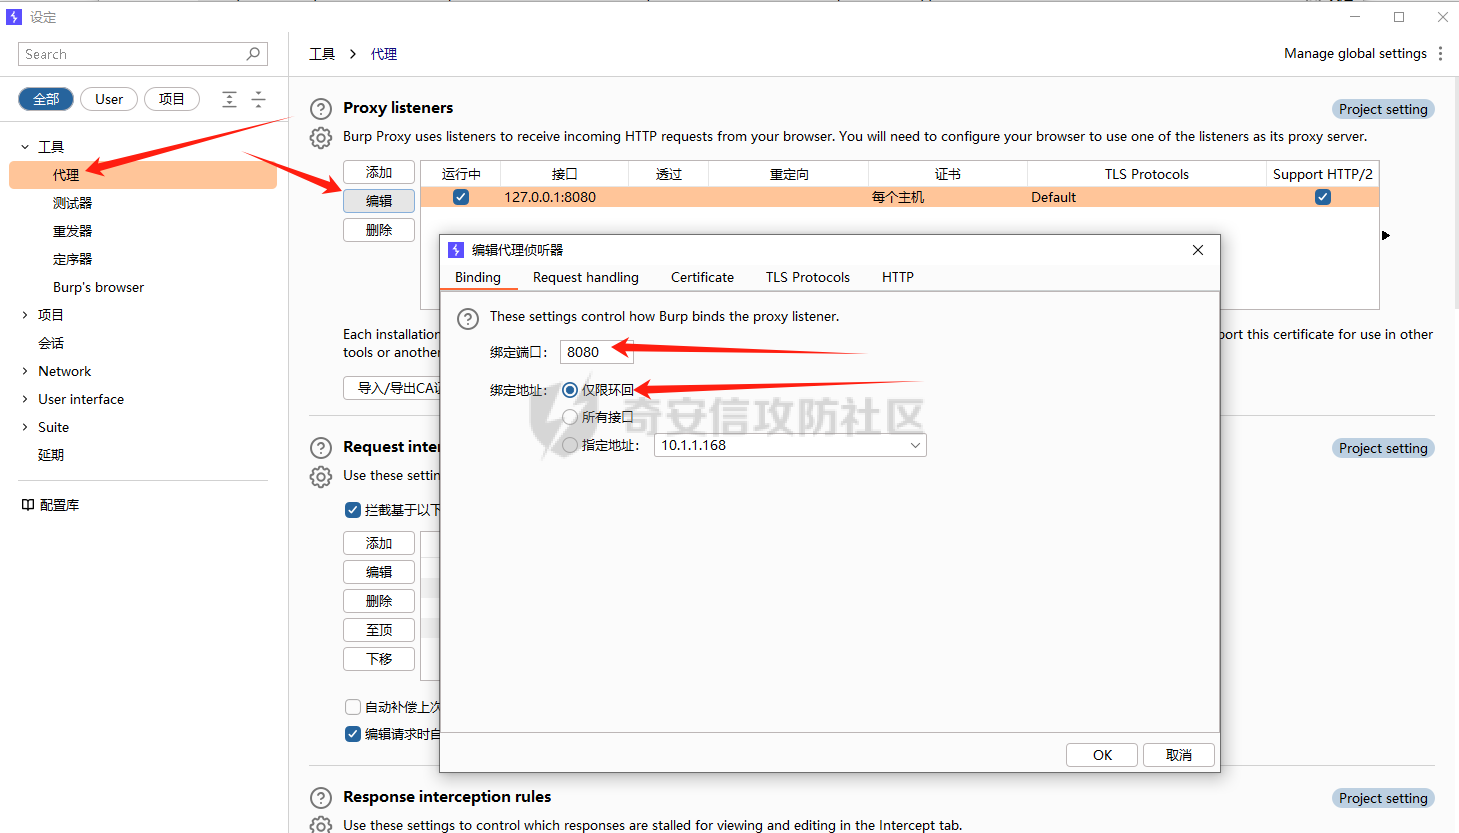Uncheck the running checkbox for 127.0.0.1:8080

tap(461, 197)
